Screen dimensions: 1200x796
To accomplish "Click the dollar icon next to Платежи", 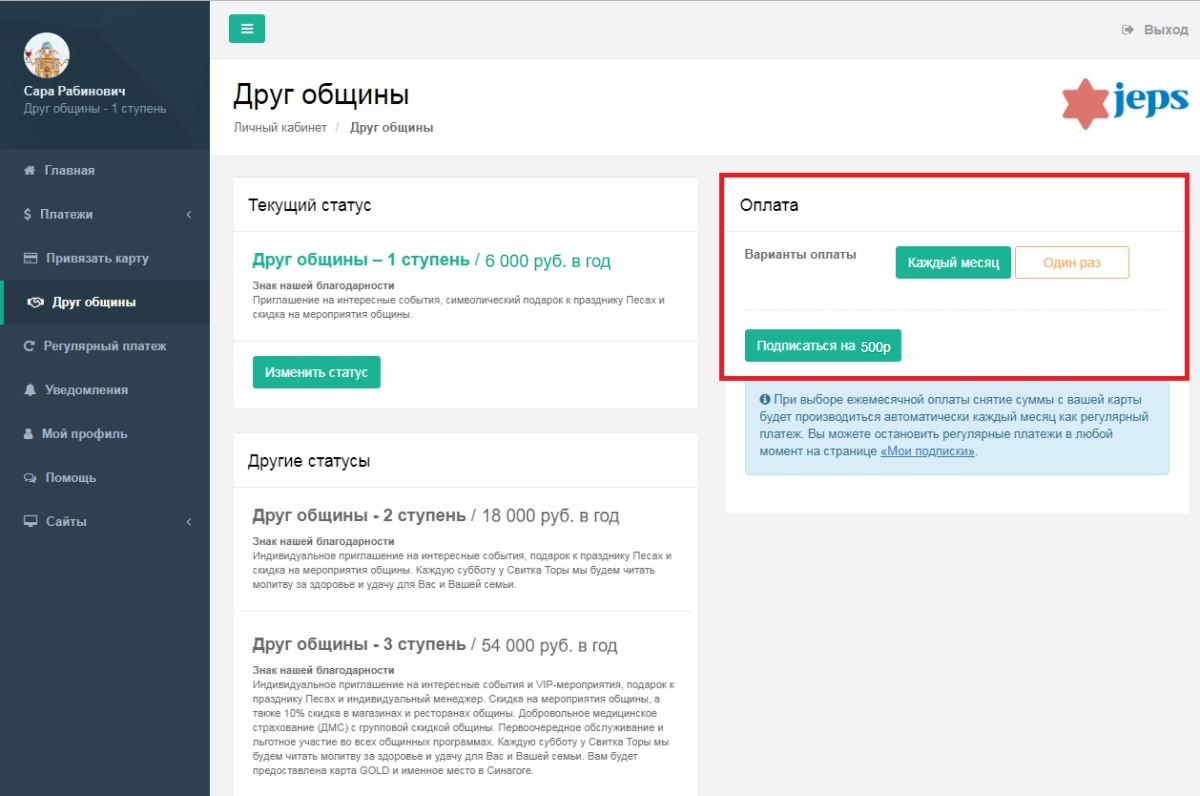I will click(x=27, y=214).
